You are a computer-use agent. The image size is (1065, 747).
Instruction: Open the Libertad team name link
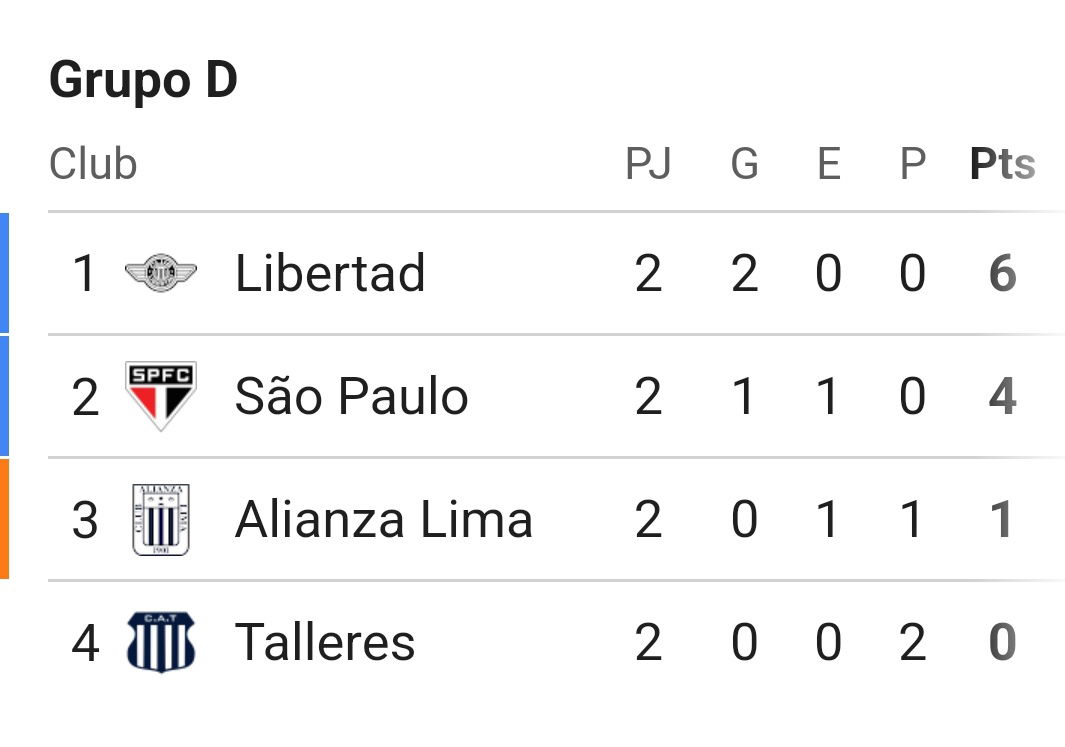pos(330,273)
